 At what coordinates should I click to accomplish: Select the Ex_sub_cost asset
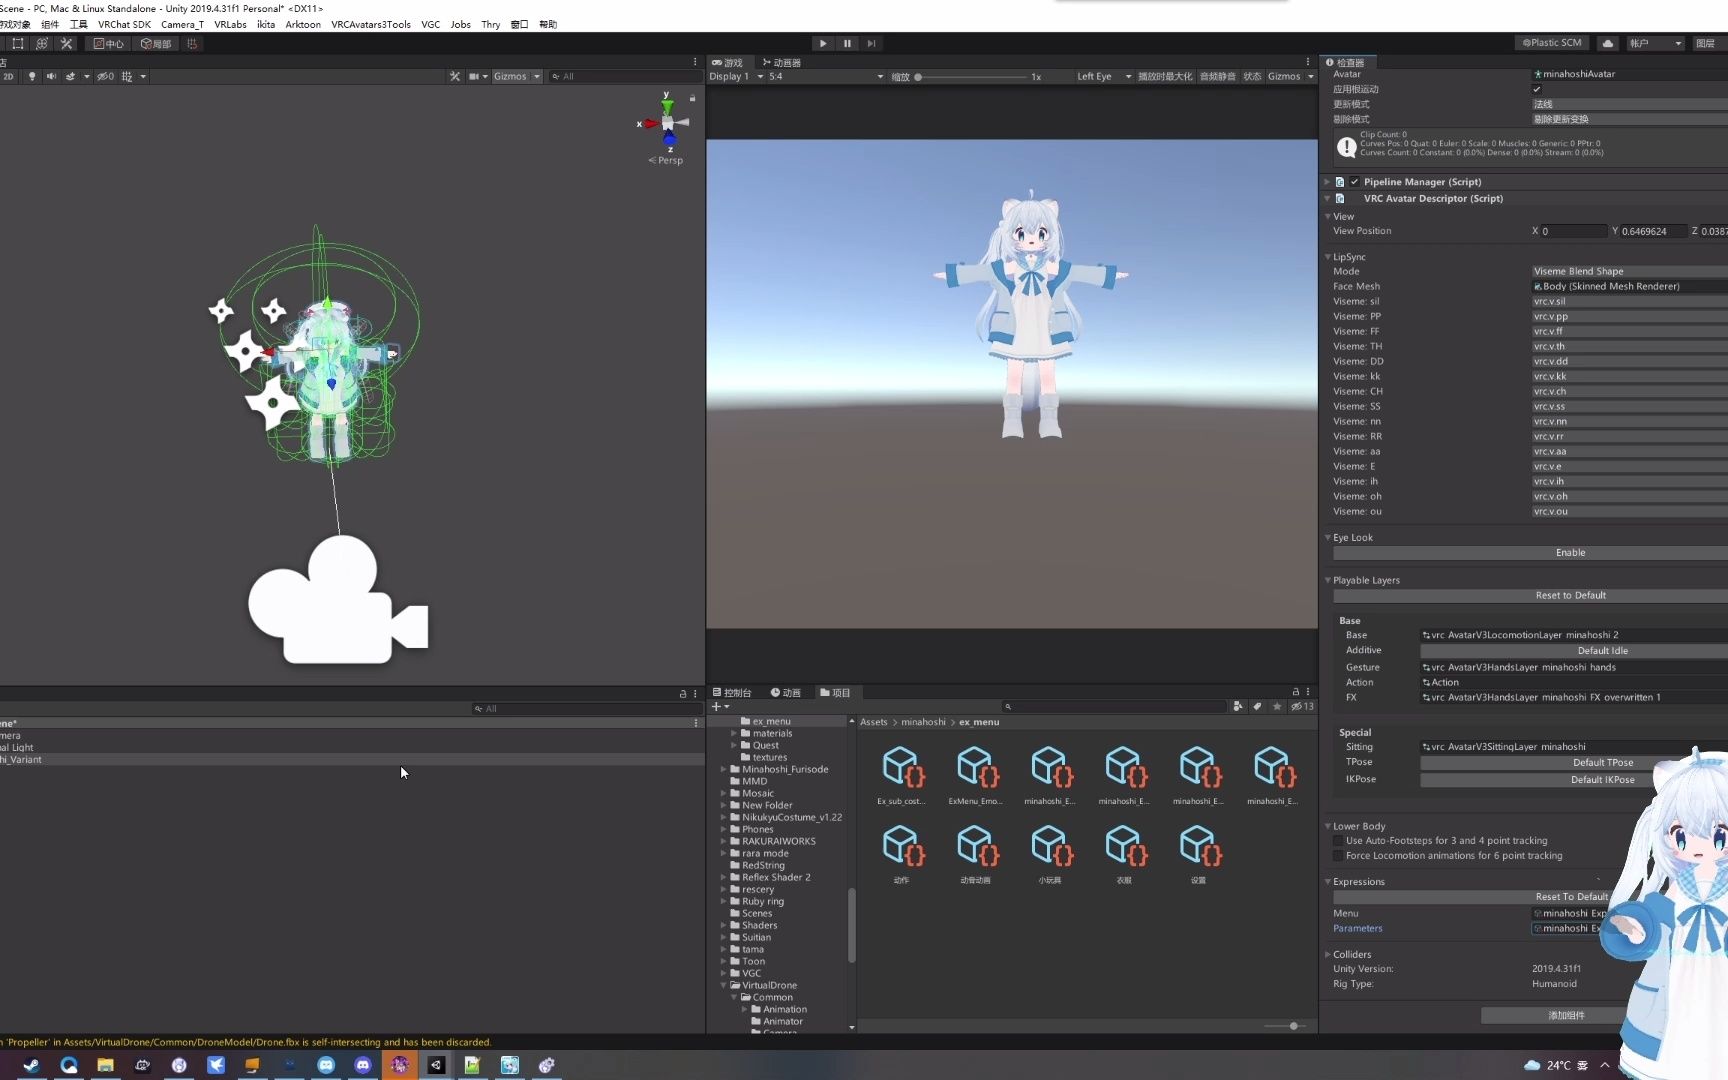coord(901,775)
